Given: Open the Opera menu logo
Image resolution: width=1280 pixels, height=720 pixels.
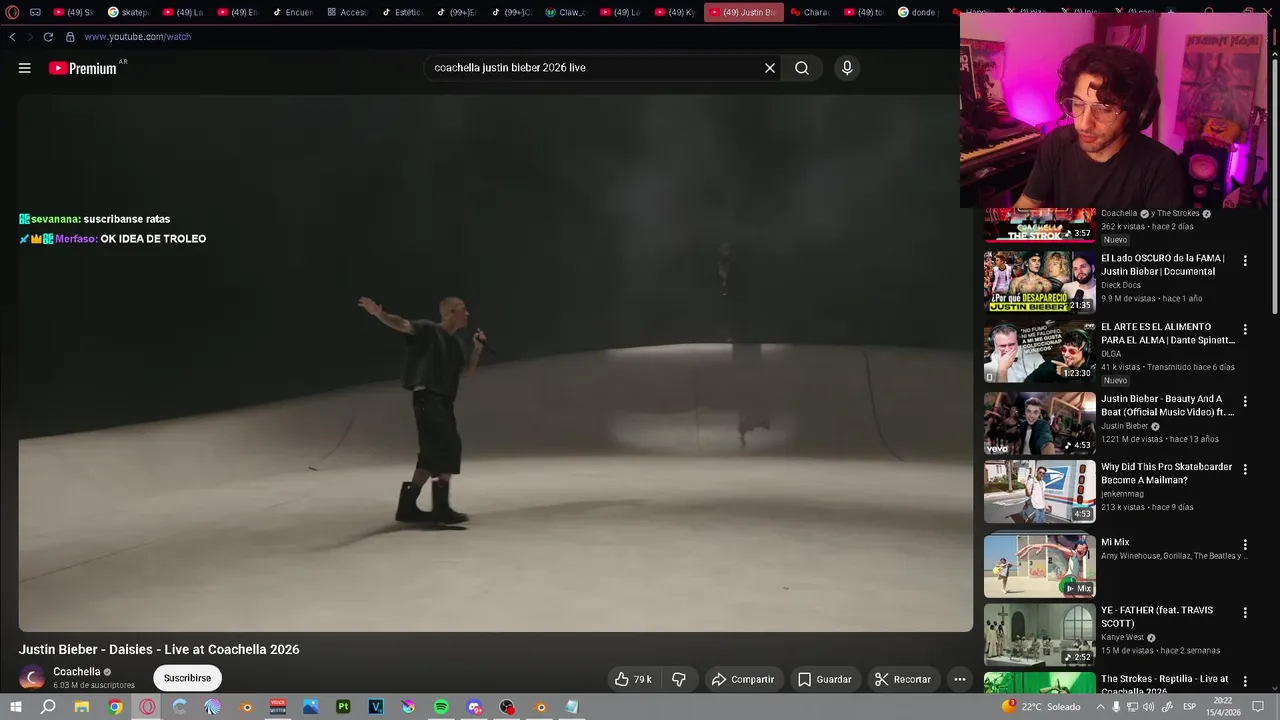Looking at the screenshot, I should pyautogui.click(x=12, y=12).
